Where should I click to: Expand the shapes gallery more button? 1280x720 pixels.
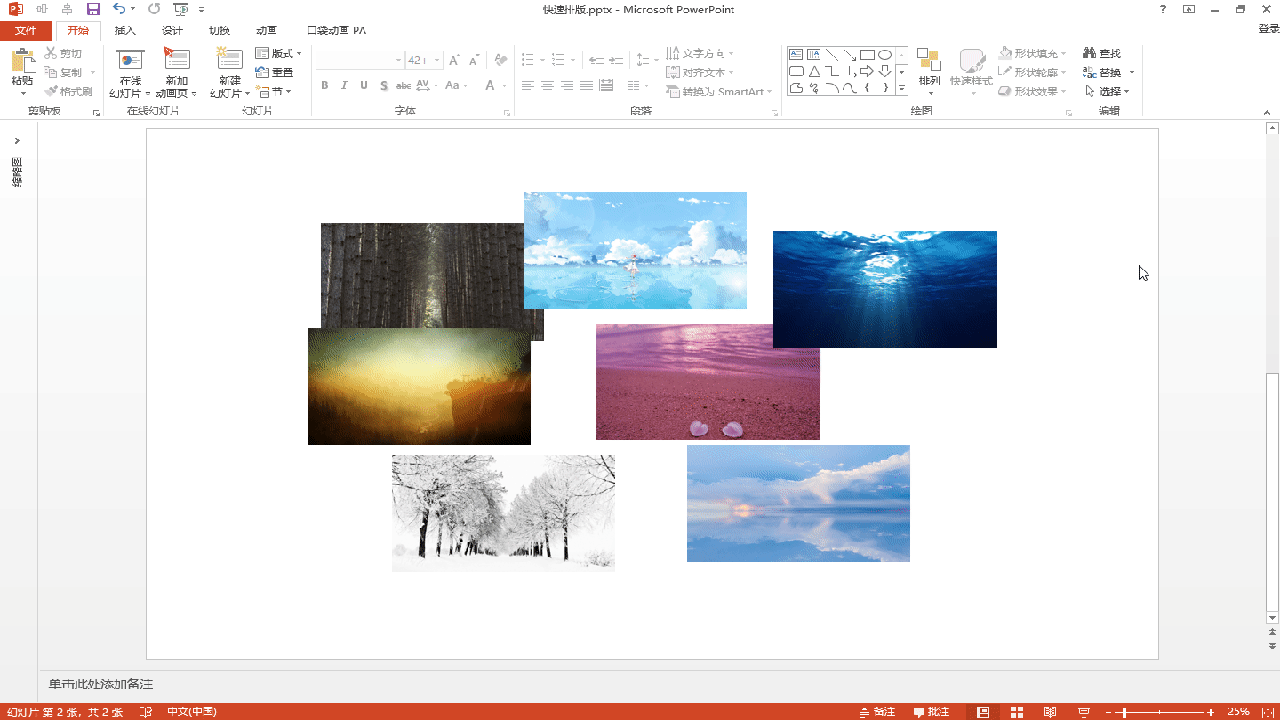tap(901, 88)
